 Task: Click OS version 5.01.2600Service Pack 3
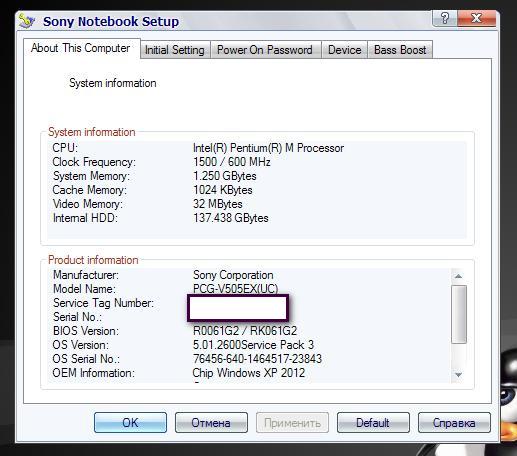253,345
